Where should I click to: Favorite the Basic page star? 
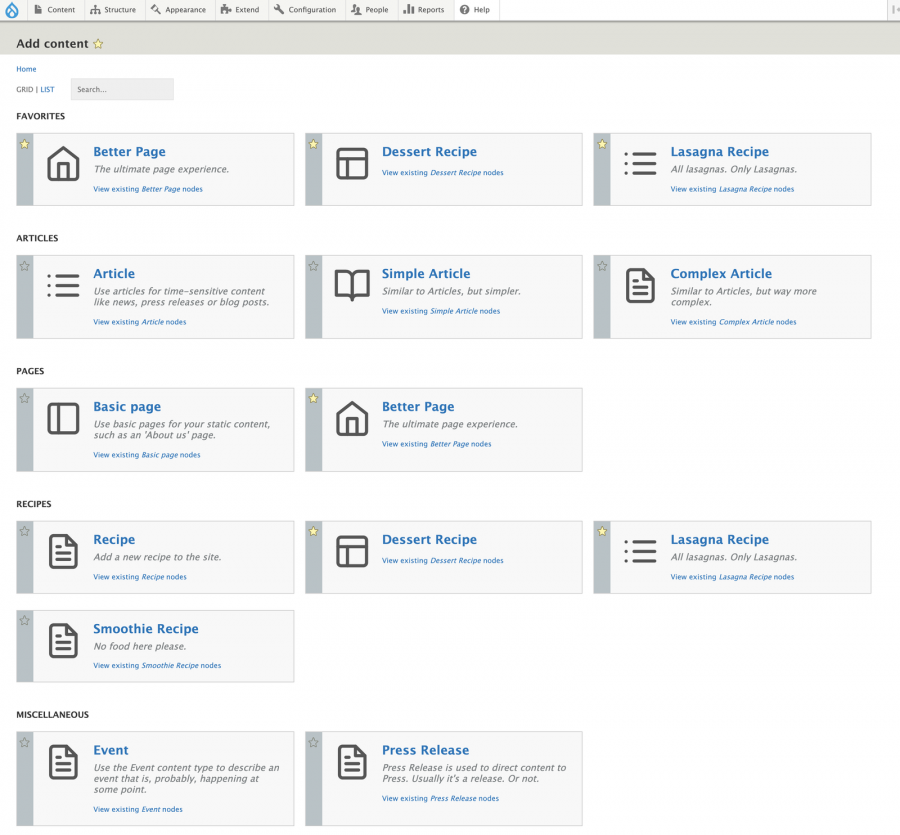(x=25, y=398)
